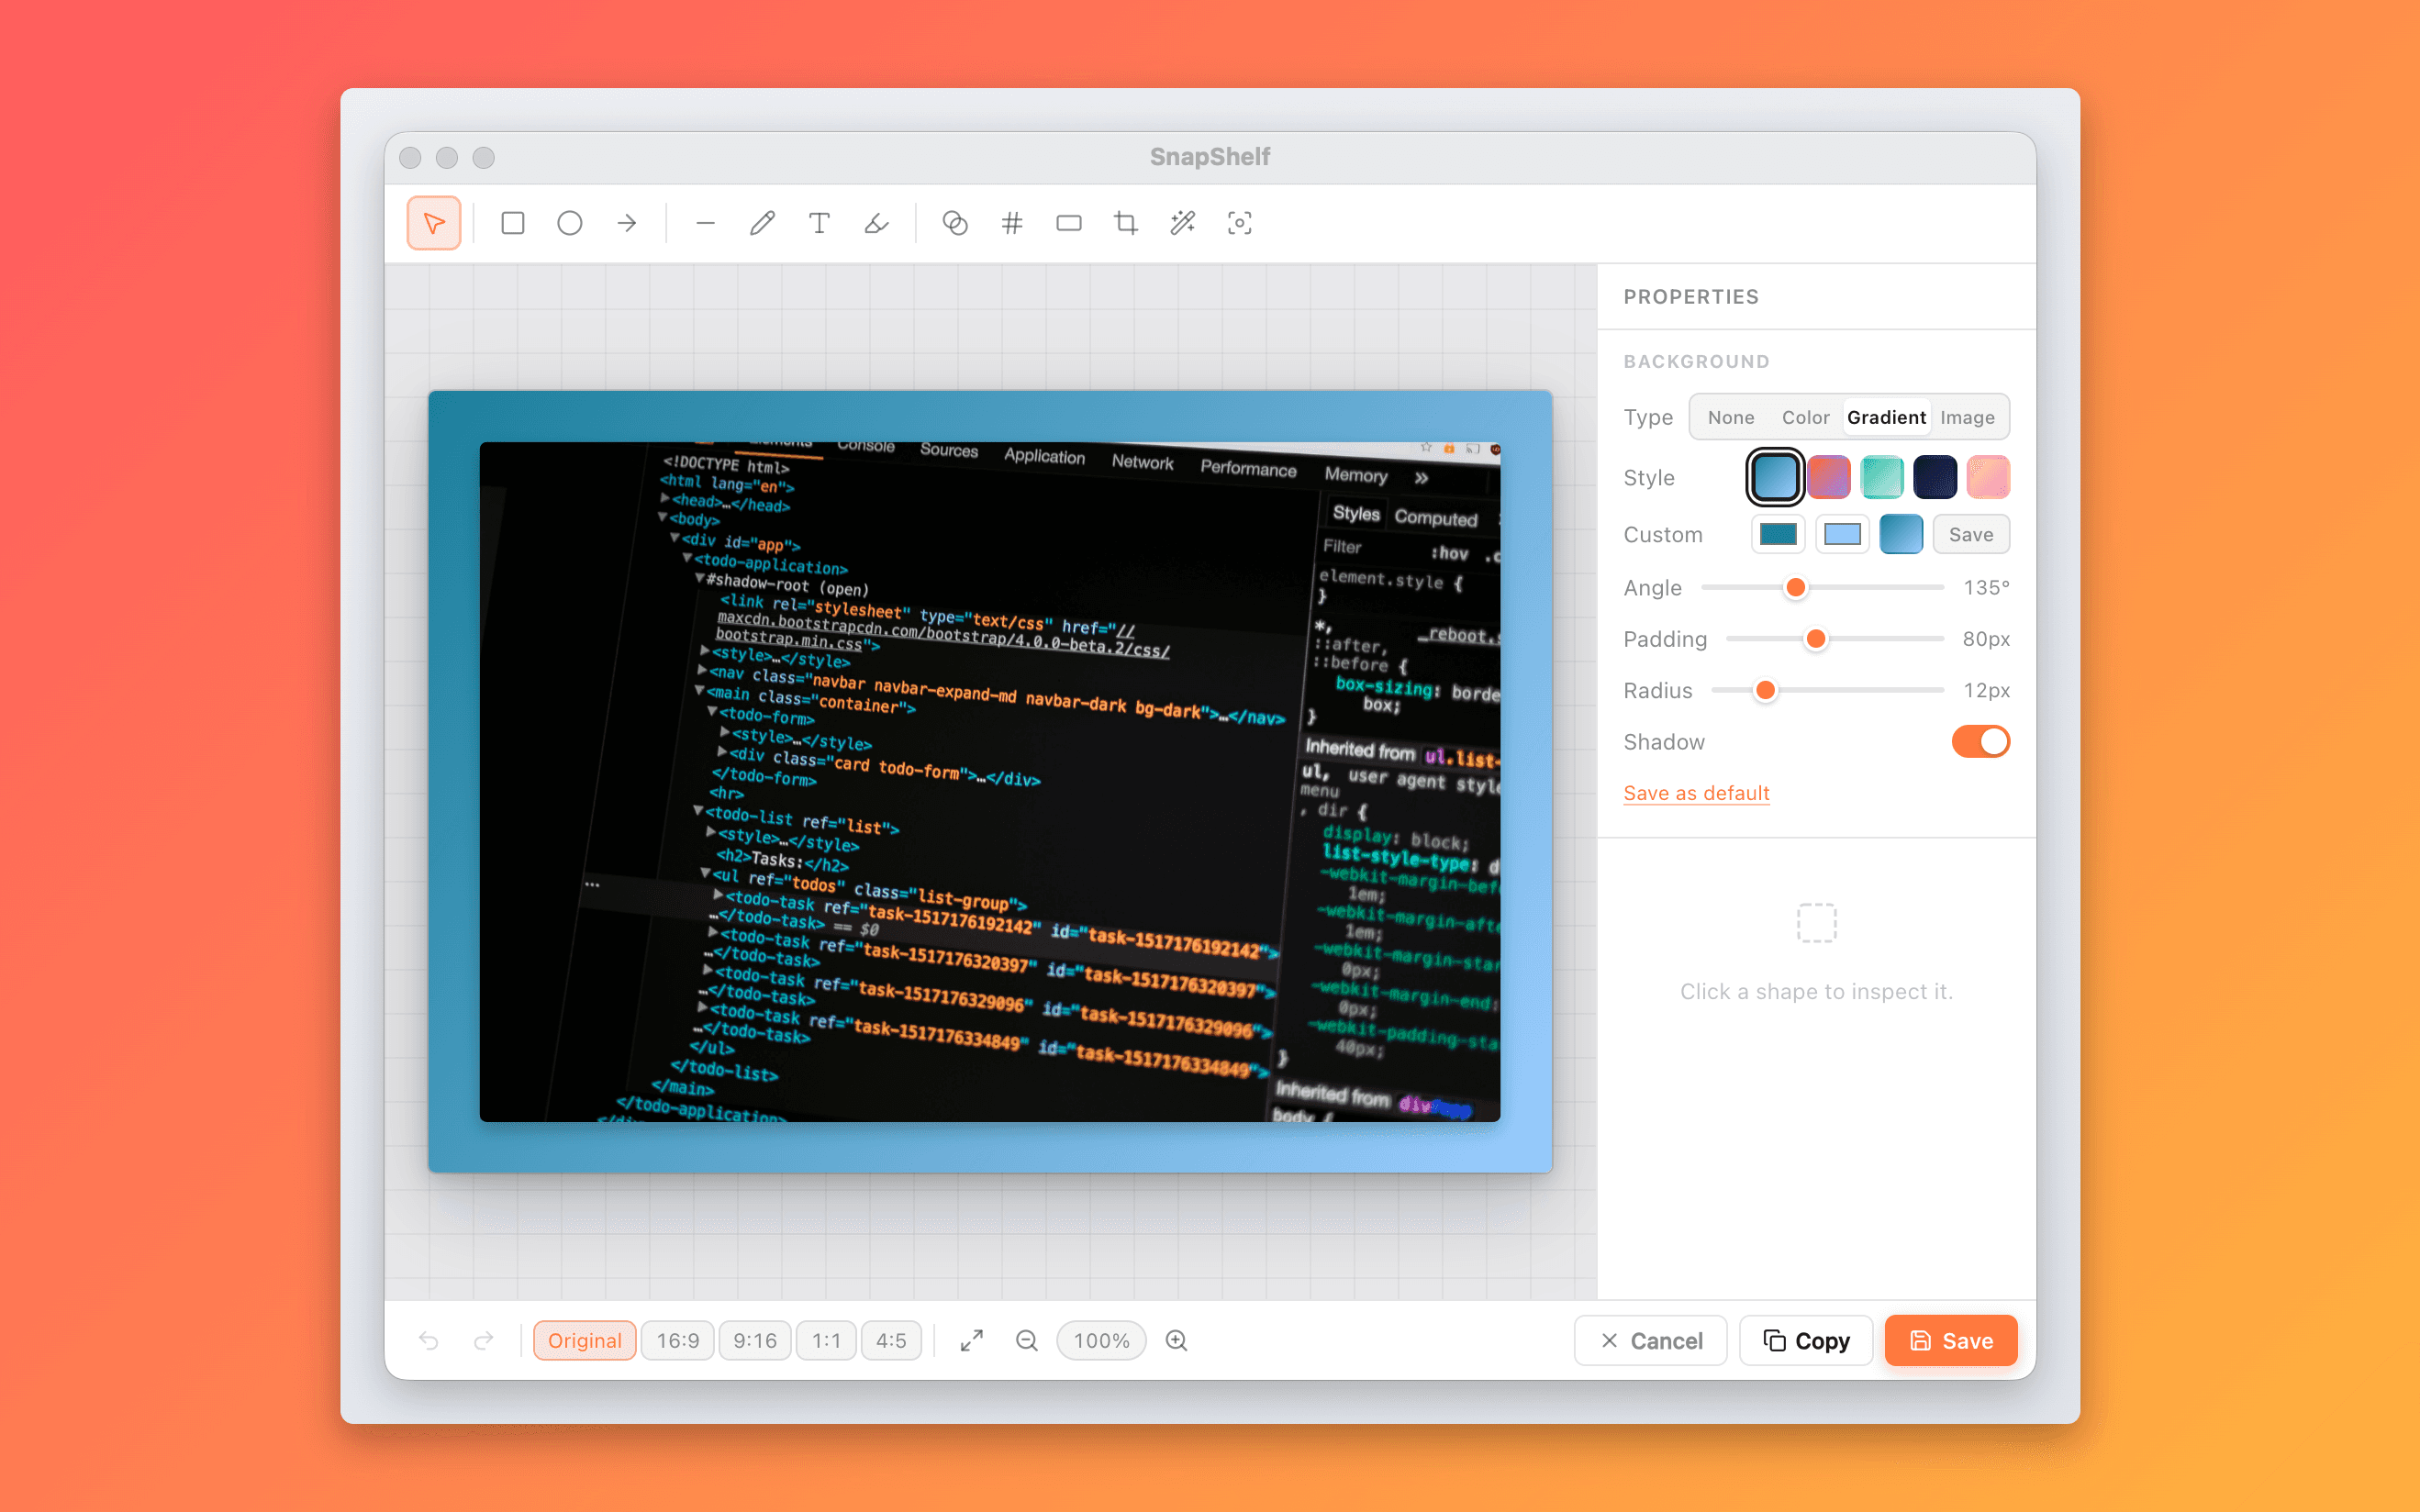Pick the pink-purple gradient style swatch
This screenshot has height=1512, width=2420.
pos(1828,476)
